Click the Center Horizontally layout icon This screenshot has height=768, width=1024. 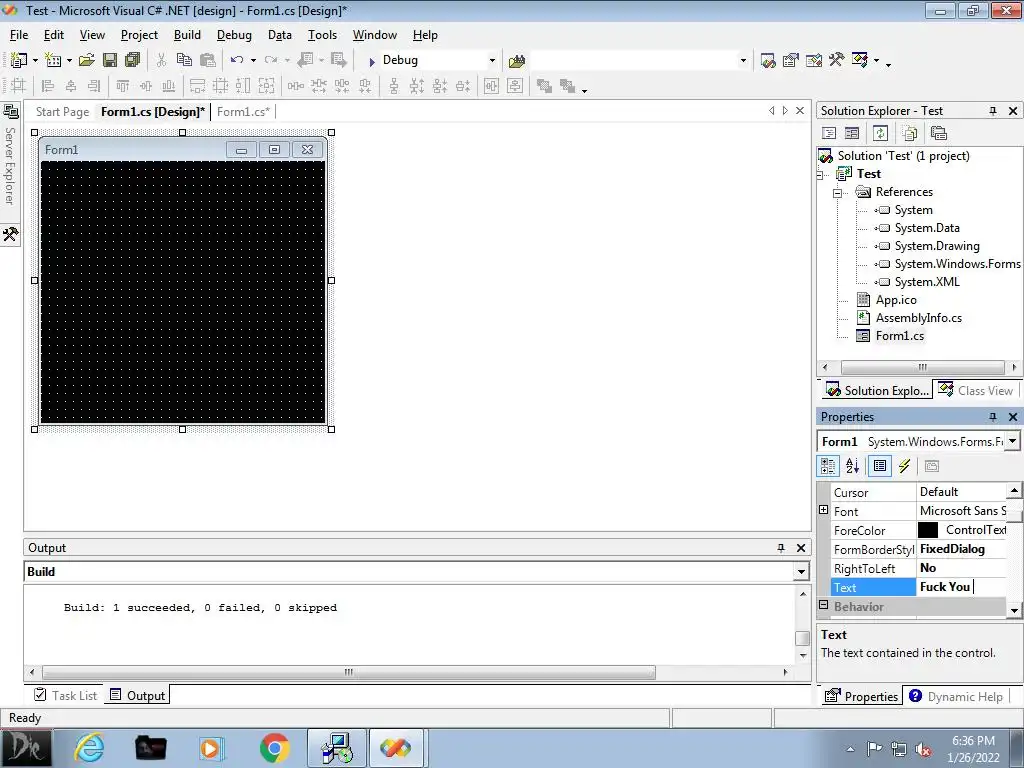(491, 86)
